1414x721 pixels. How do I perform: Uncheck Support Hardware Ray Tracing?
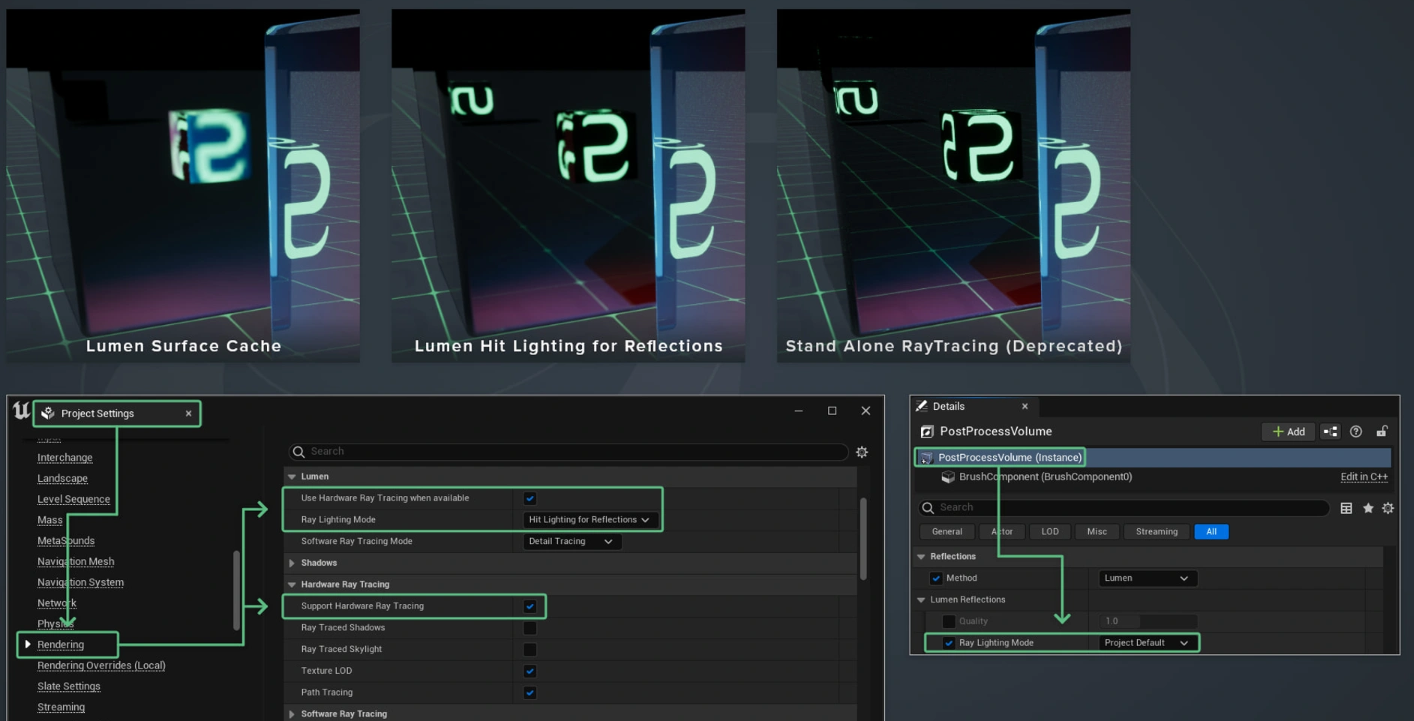[x=529, y=605]
